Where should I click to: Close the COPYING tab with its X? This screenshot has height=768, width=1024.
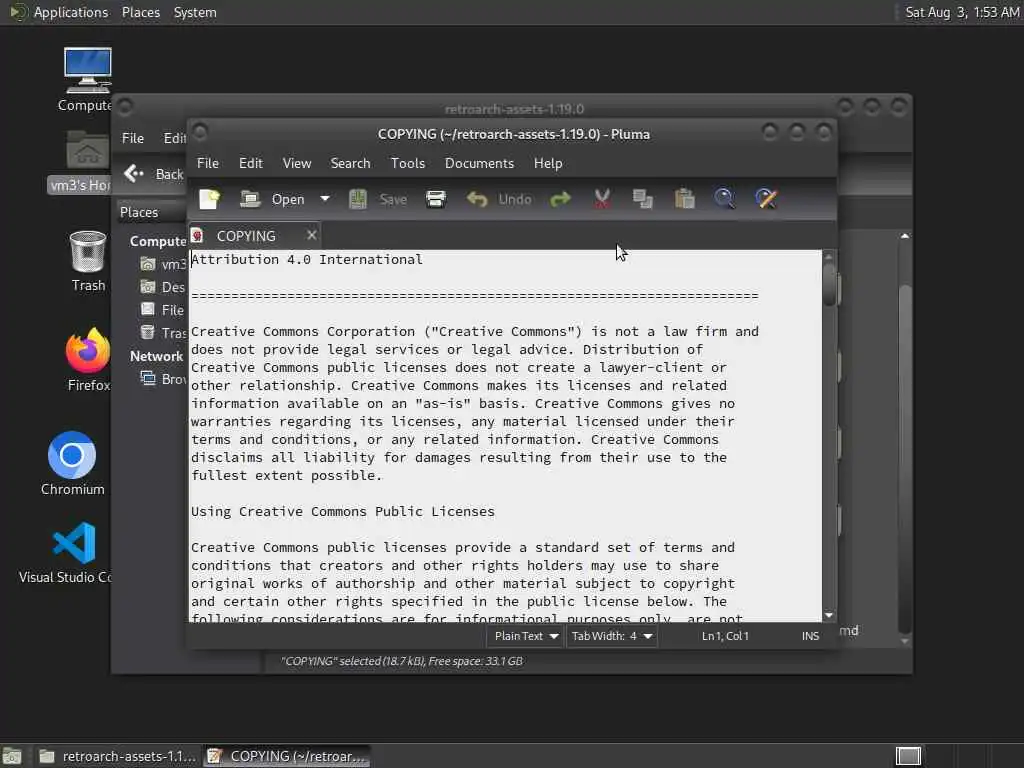coord(312,235)
